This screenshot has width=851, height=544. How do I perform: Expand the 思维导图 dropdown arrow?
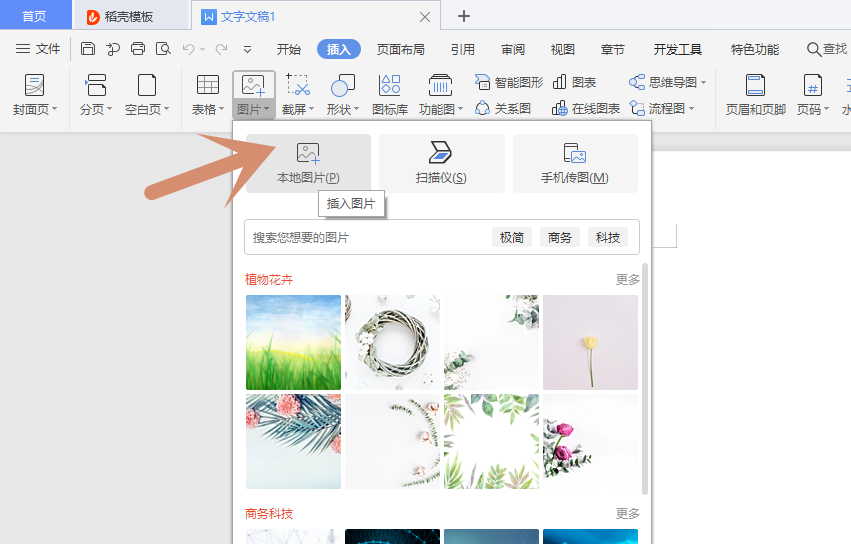[x=703, y=83]
